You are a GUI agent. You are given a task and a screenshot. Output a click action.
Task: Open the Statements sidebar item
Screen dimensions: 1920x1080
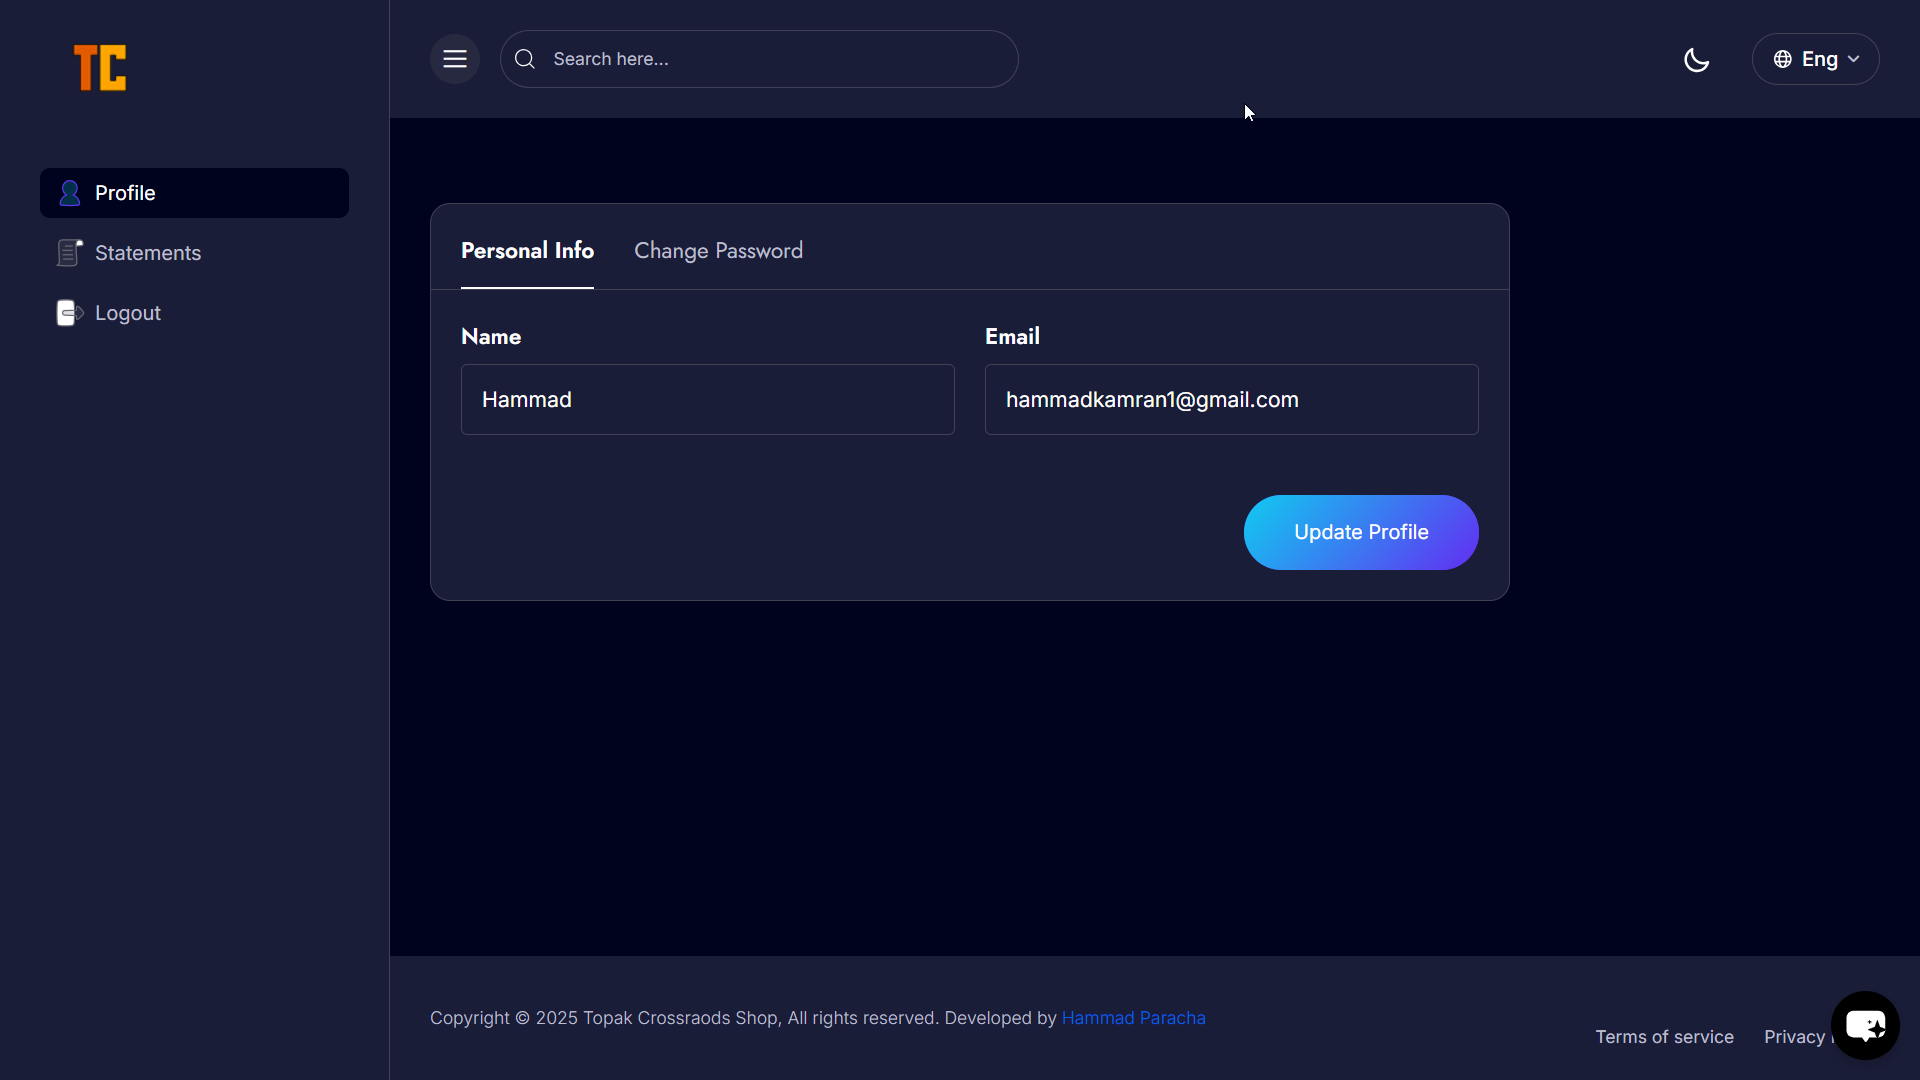click(148, 253)
